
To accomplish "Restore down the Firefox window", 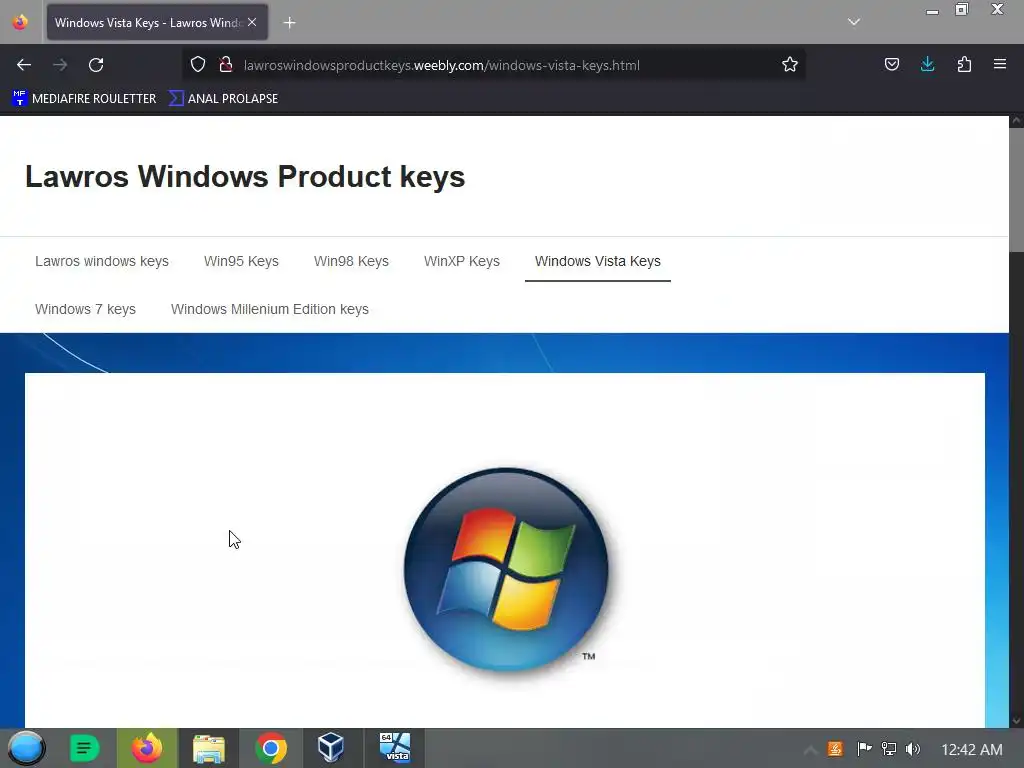I will click(962, 9).
